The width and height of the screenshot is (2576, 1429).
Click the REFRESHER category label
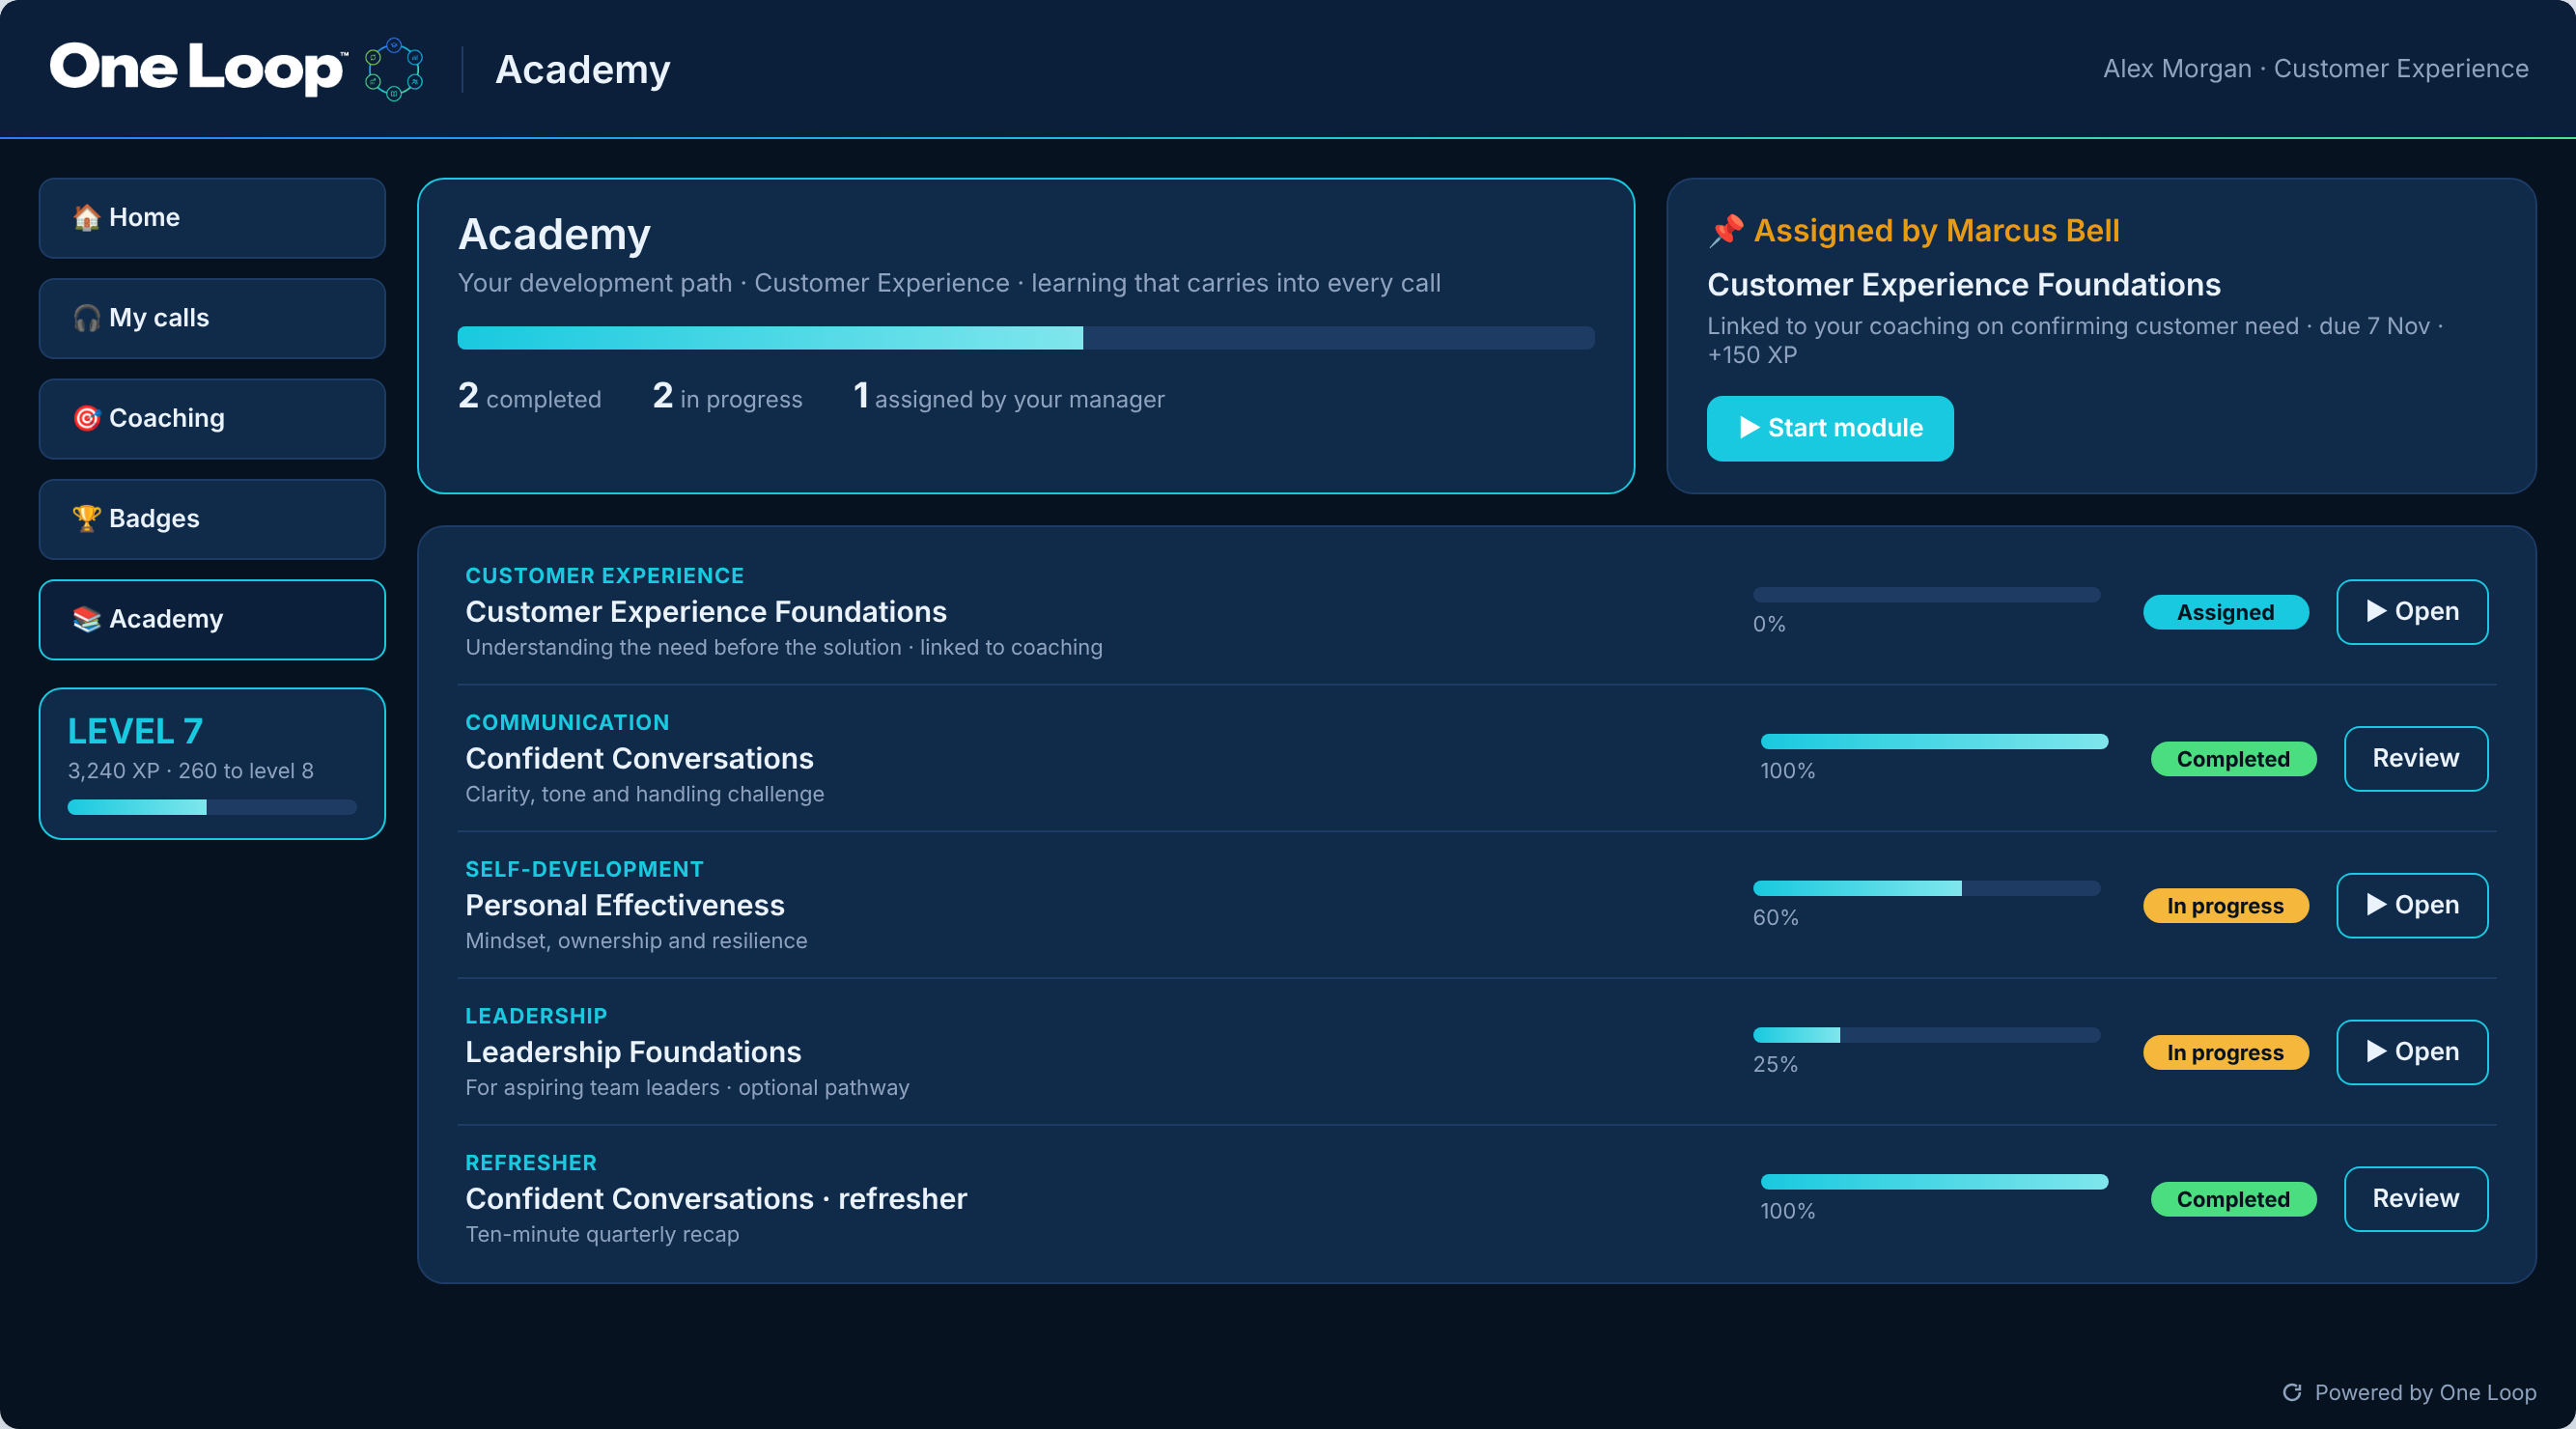click(531, 1162)
